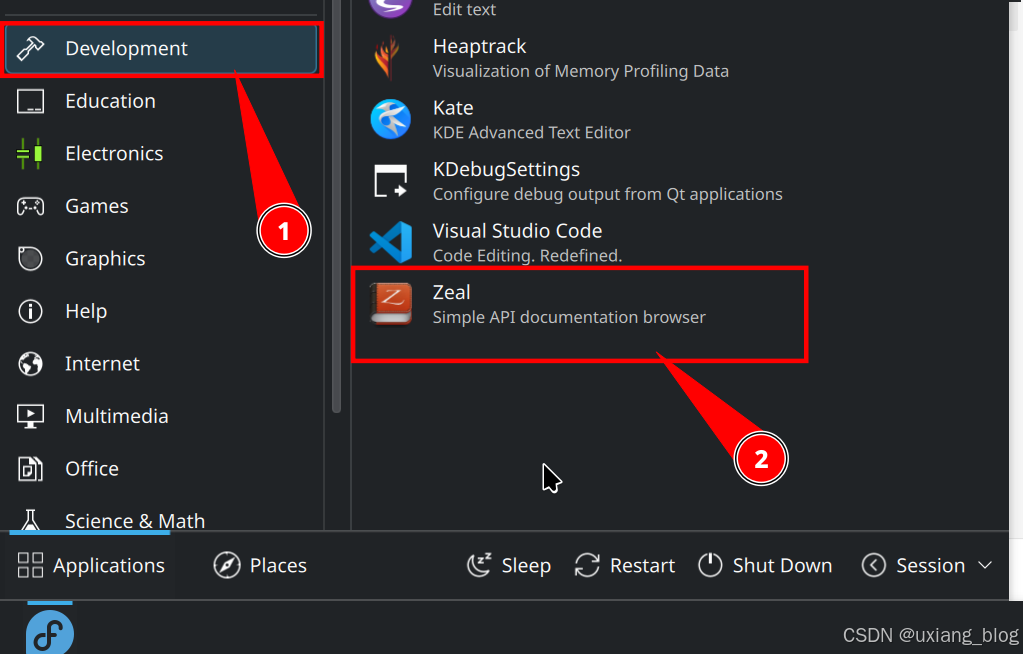Choose the Multimedia category
Image resolution: width=1023 pixels, height=654 pixels.
point(160,416)
